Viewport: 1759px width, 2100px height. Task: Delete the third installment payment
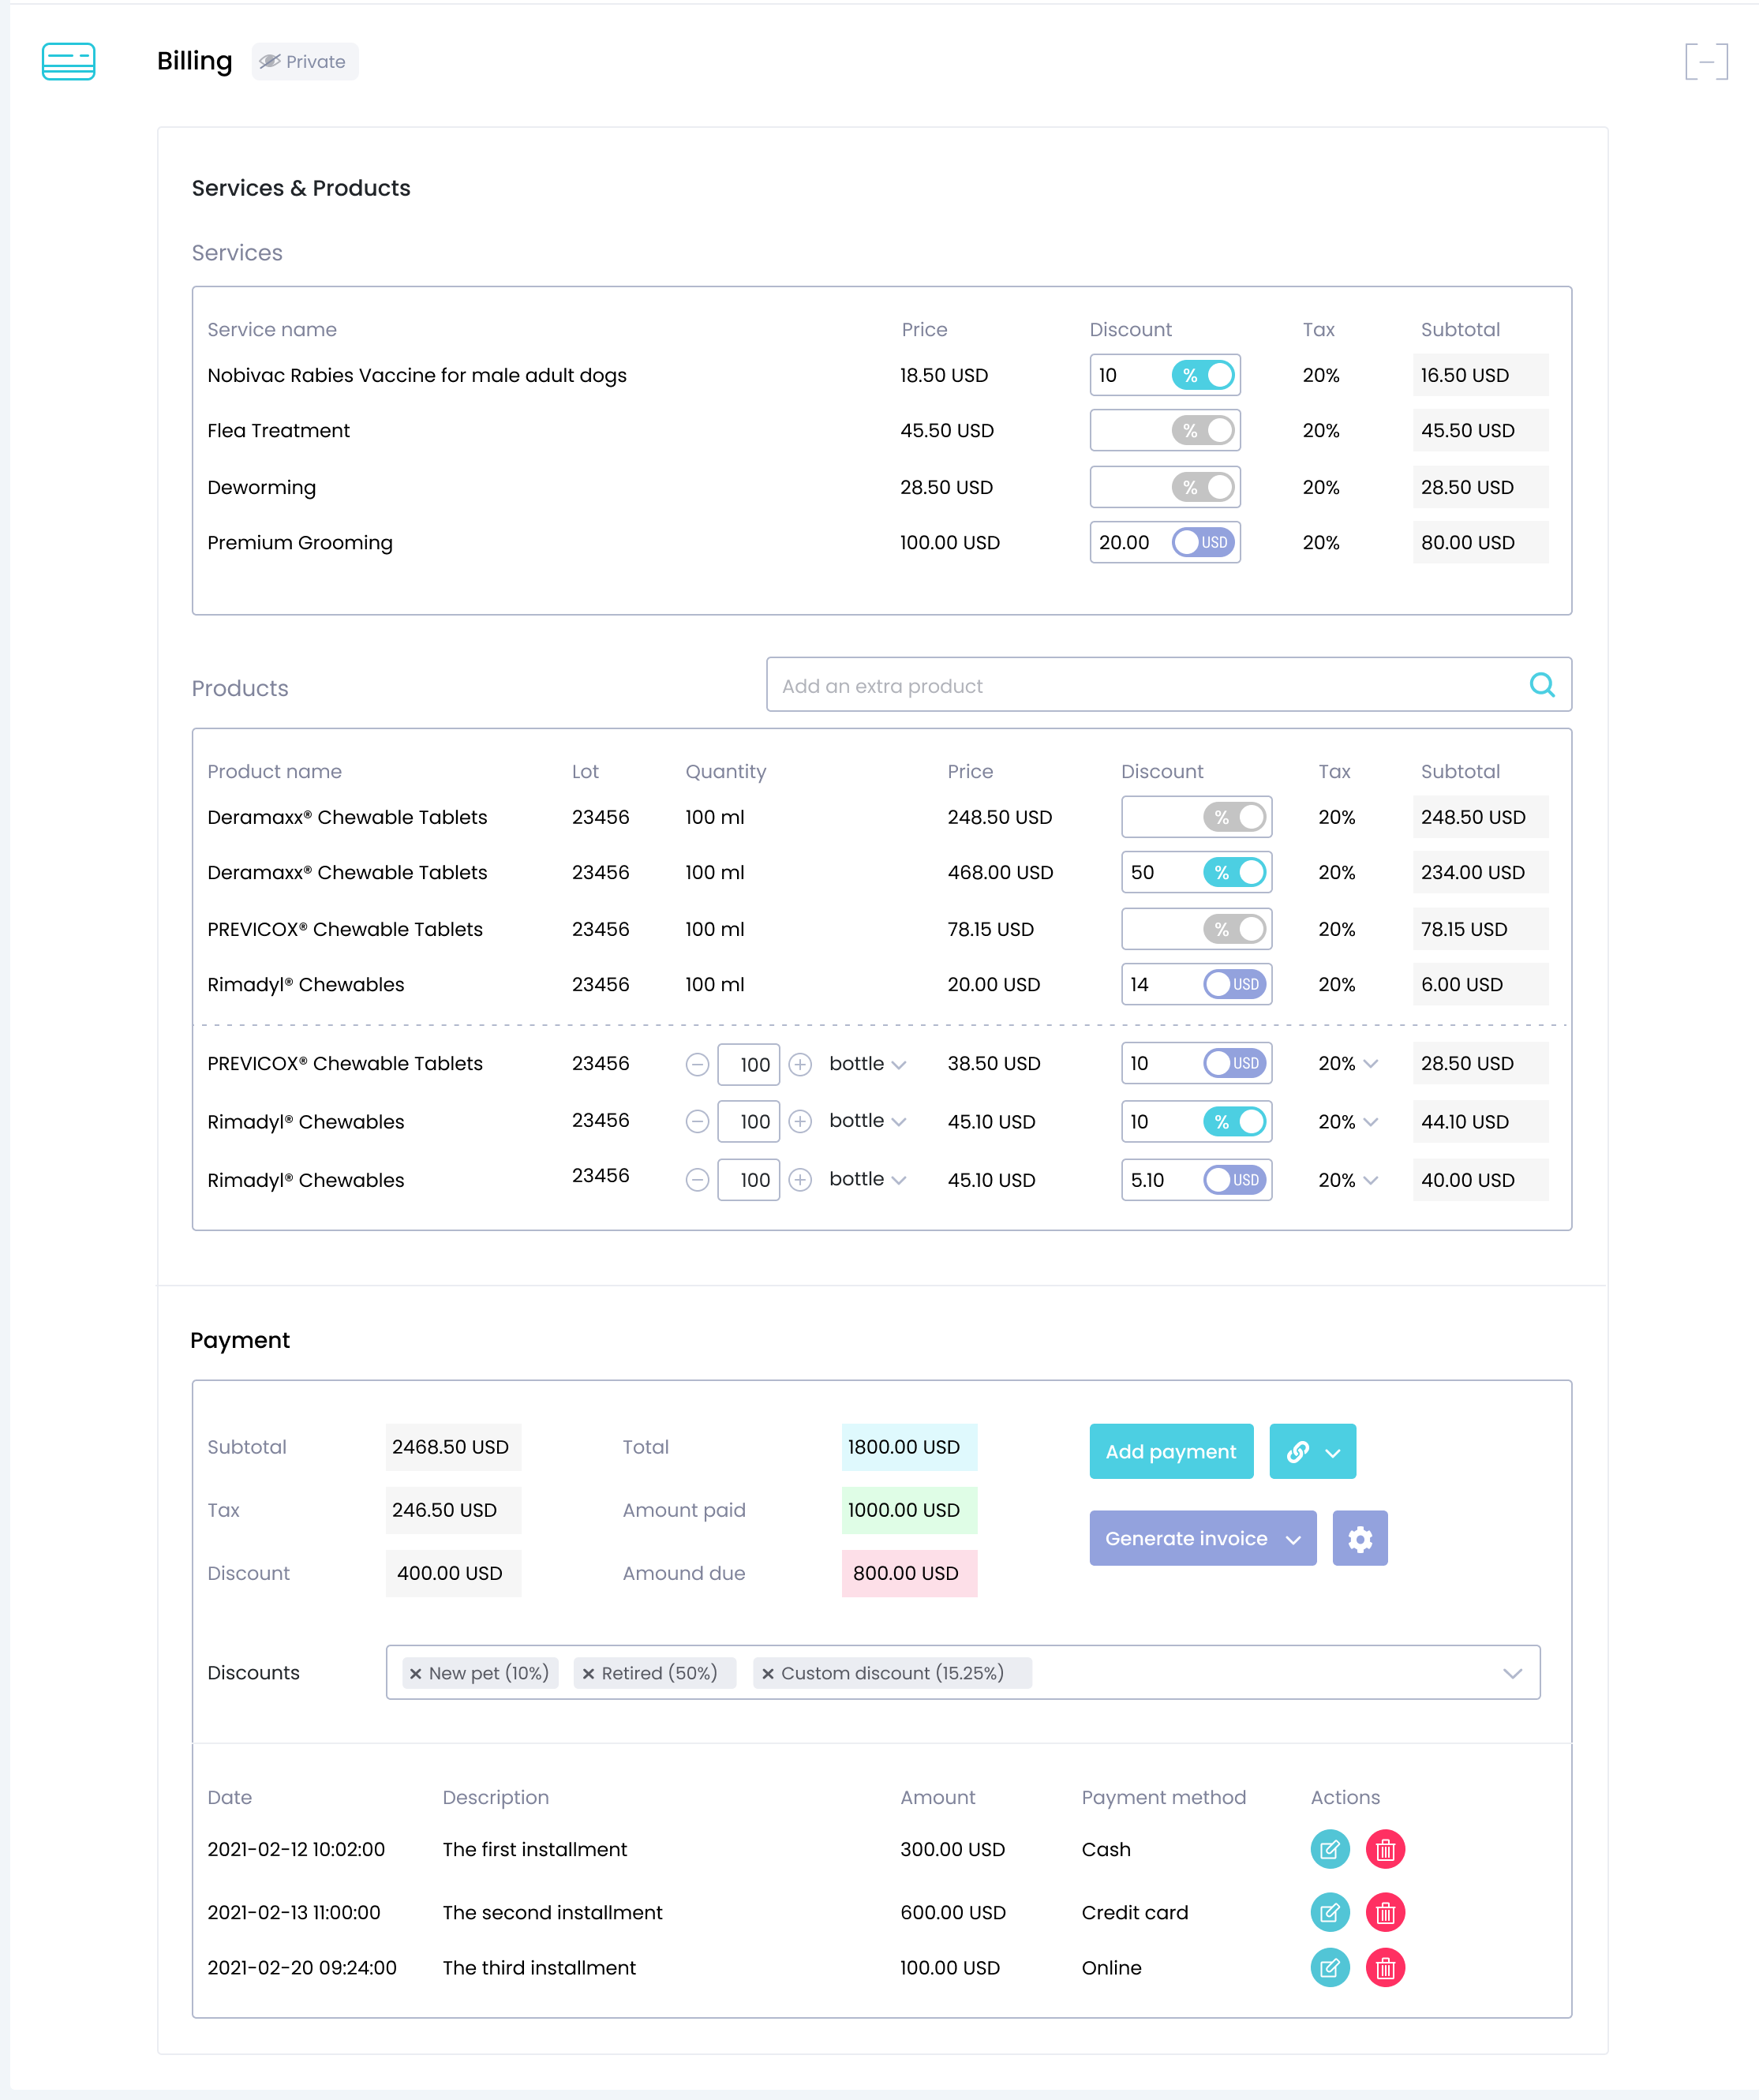1384,1967
